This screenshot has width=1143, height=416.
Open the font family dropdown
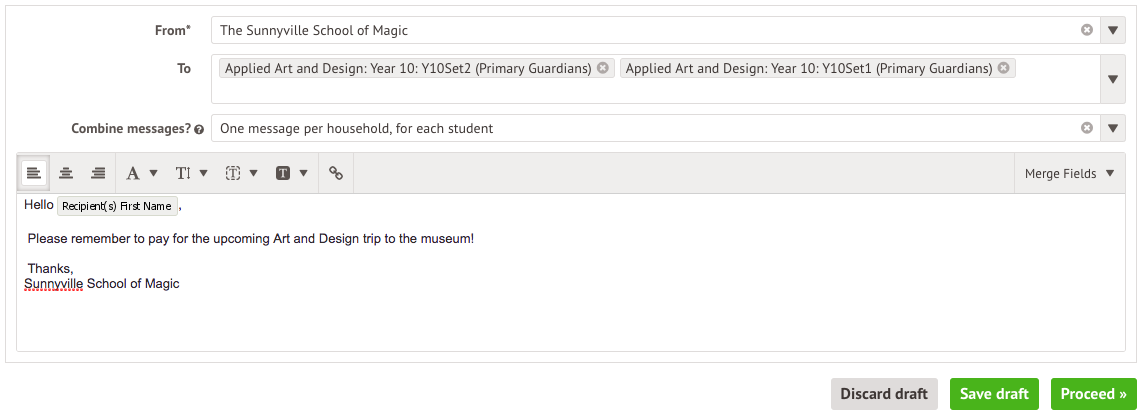pyautogui.click(x=141, y=173)
